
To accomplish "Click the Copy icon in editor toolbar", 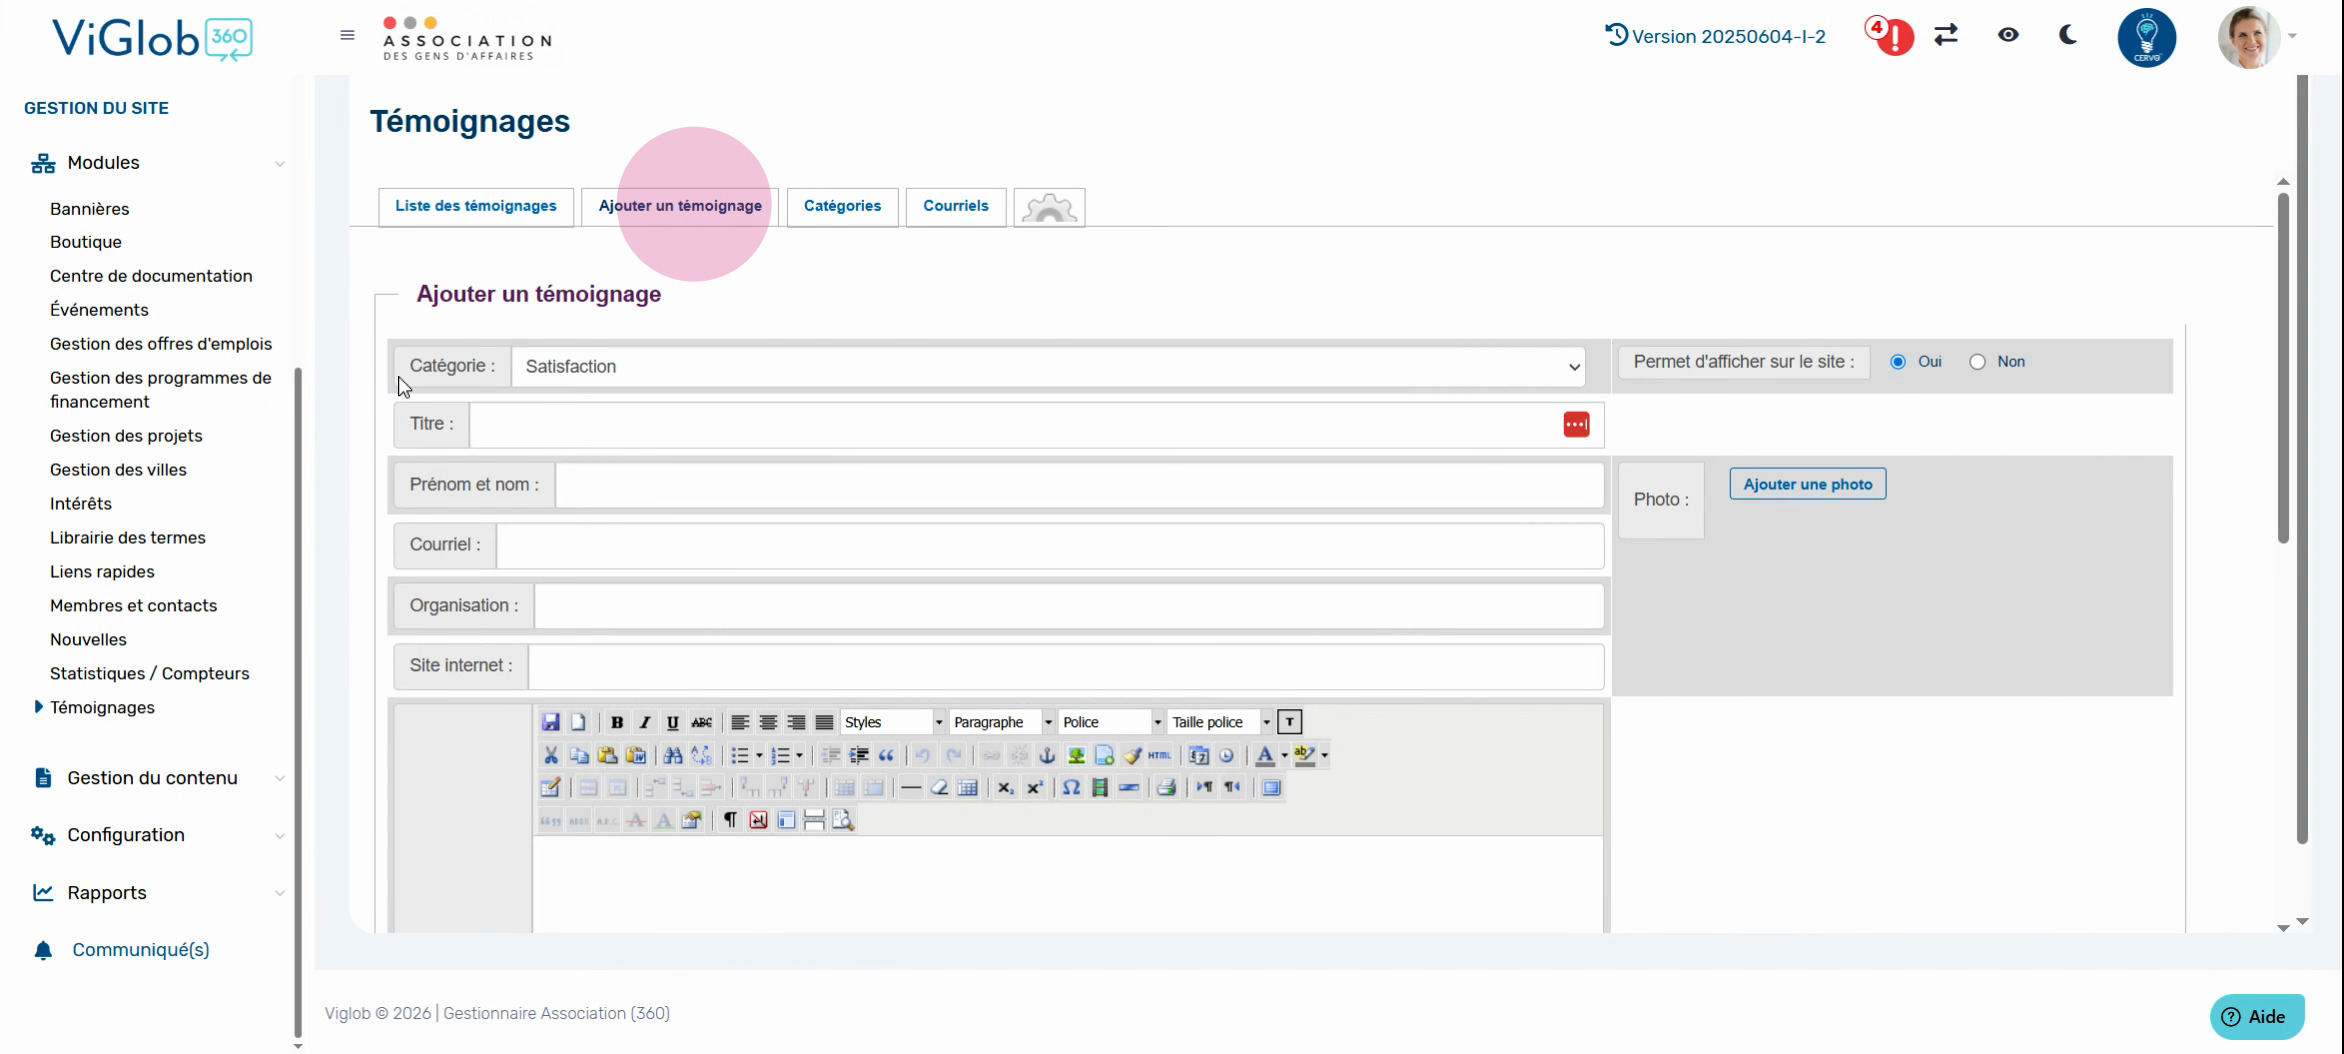I will [x=578, y=755].
